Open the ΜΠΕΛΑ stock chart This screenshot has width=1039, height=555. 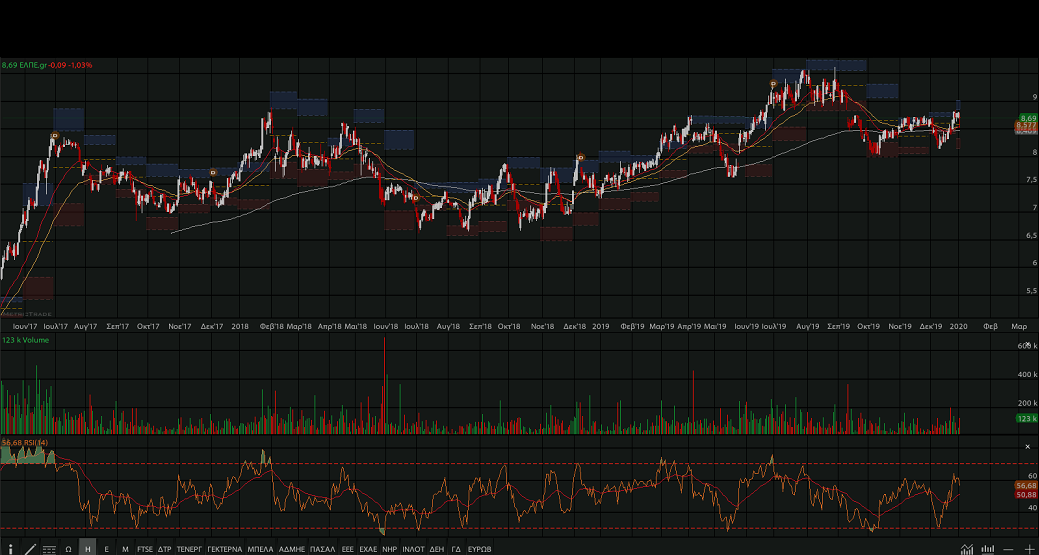click(x=260, y=549)
